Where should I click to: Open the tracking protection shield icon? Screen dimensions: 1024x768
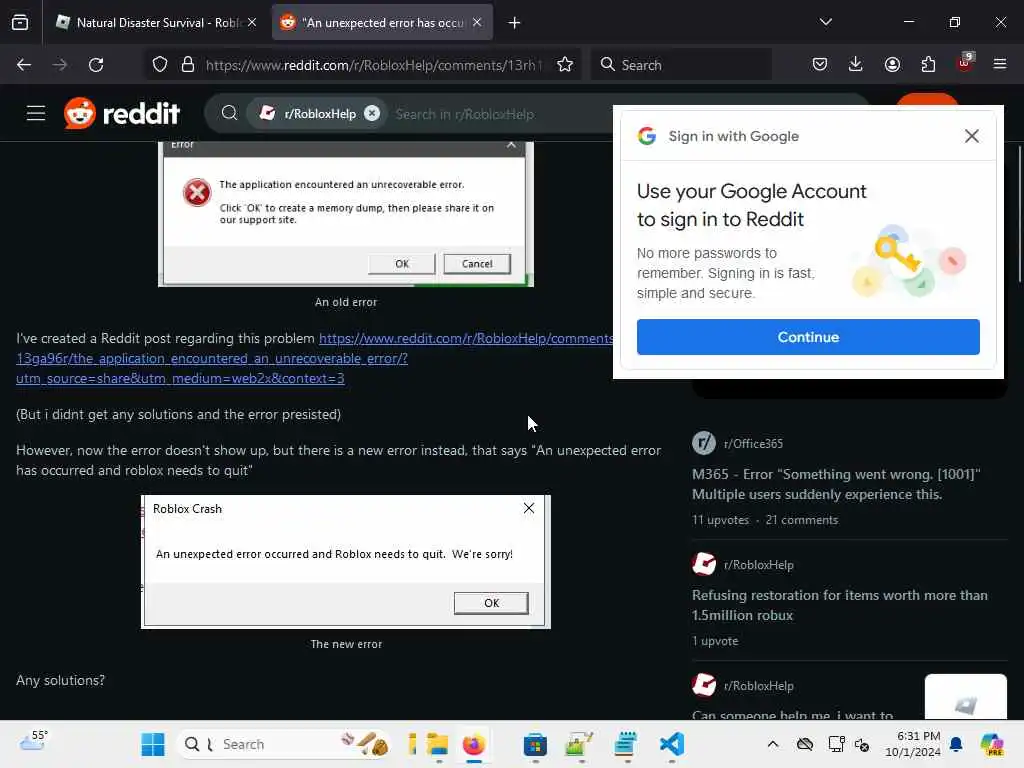[x=160, y=65]
